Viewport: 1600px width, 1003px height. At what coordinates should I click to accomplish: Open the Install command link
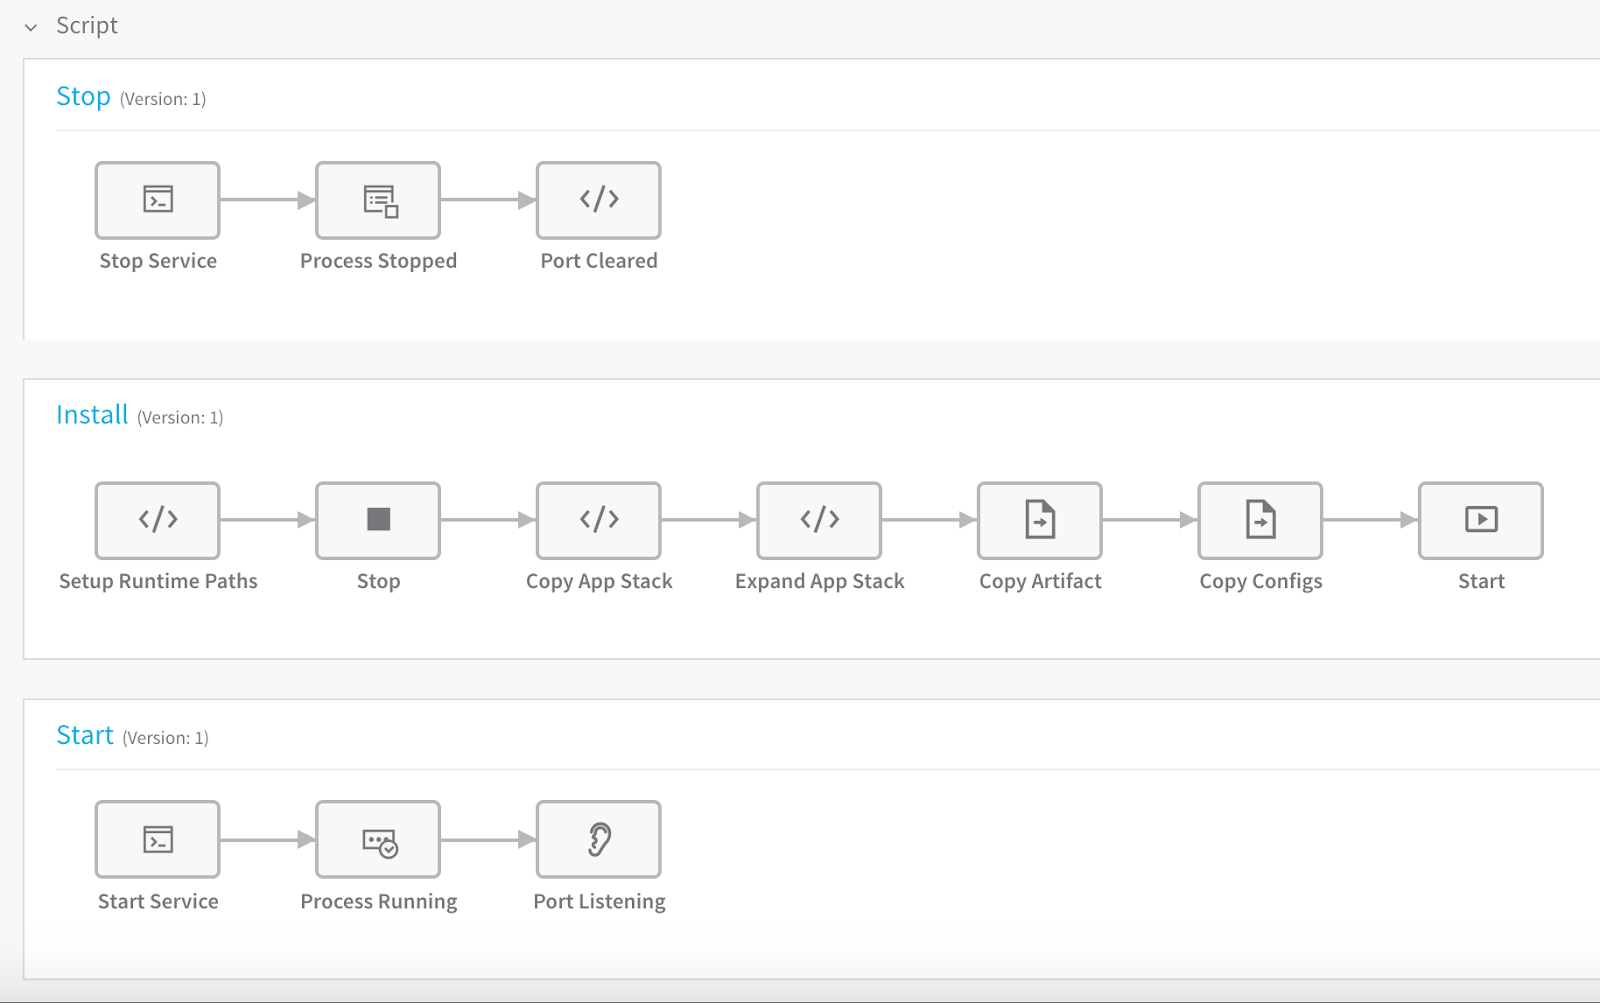pyautogui.click(x=92, y=415)
